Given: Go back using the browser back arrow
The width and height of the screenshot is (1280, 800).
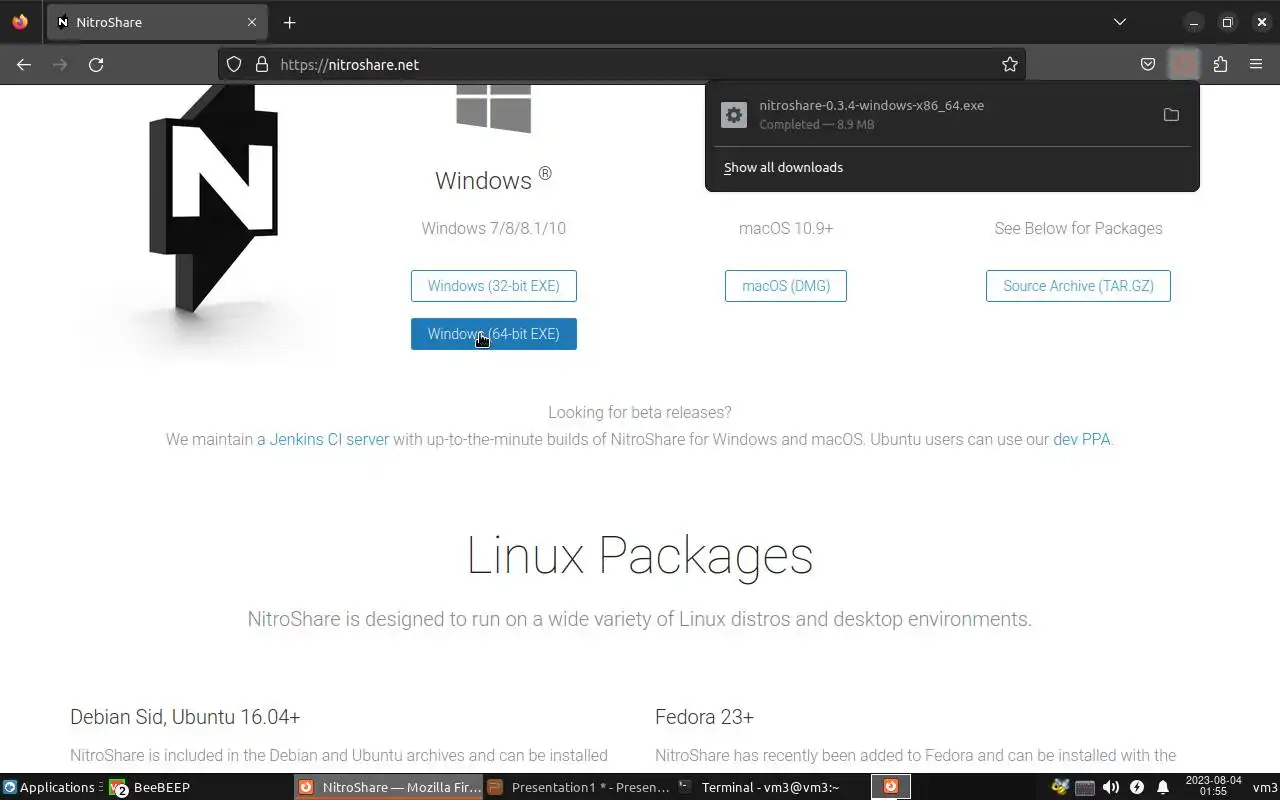Looking at the screenshot, I should pyautogui.click(x=24, y=64).
